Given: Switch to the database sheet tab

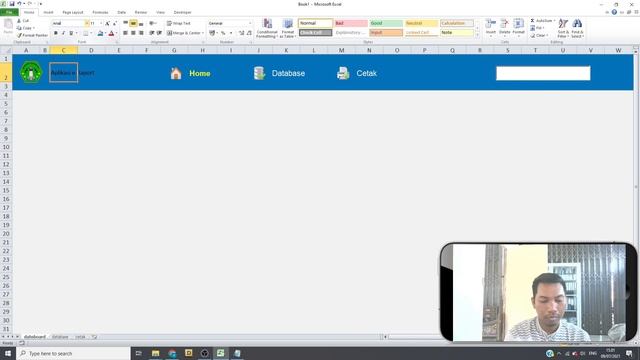Looking at the screenshot, I should (60, 337).
